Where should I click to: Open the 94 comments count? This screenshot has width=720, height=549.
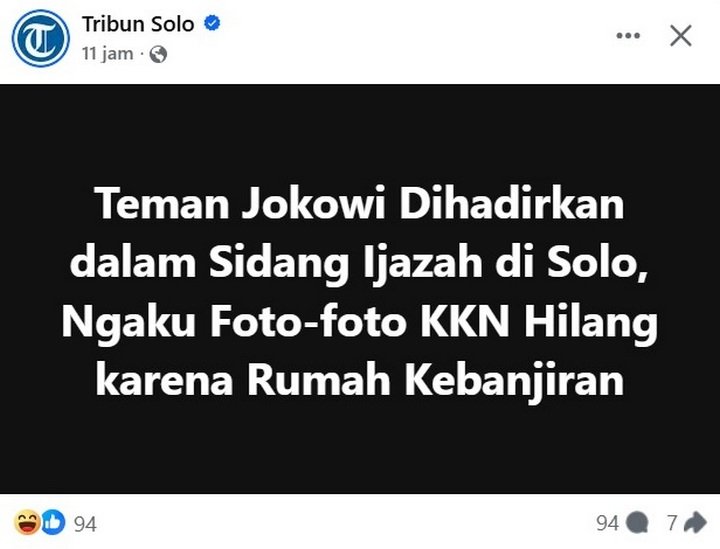[x=608, y=523]
